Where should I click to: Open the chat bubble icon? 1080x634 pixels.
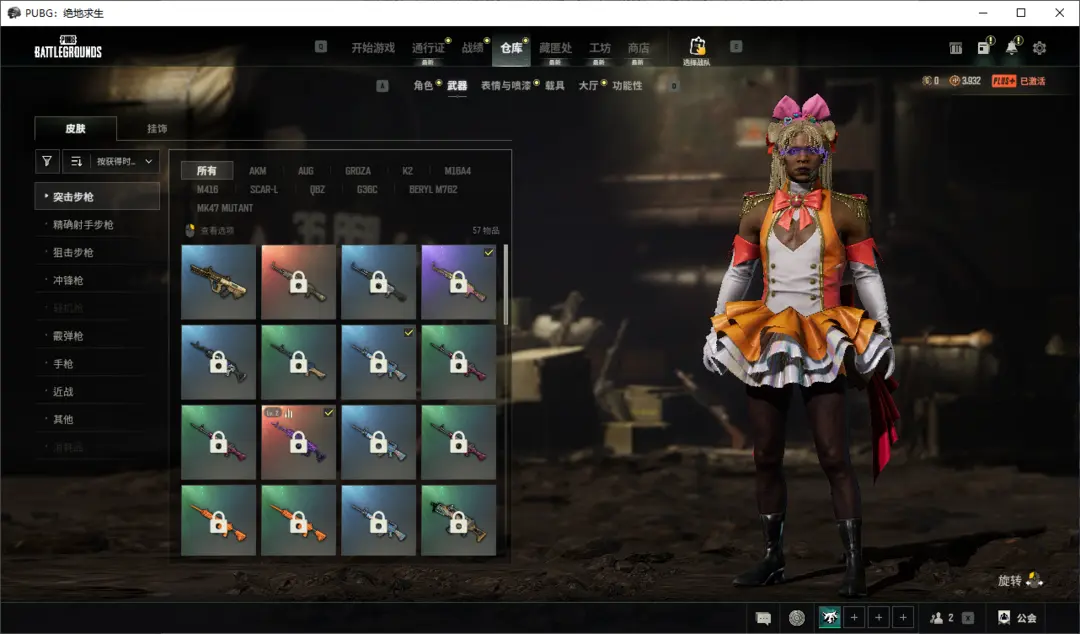tap(763, 617)
